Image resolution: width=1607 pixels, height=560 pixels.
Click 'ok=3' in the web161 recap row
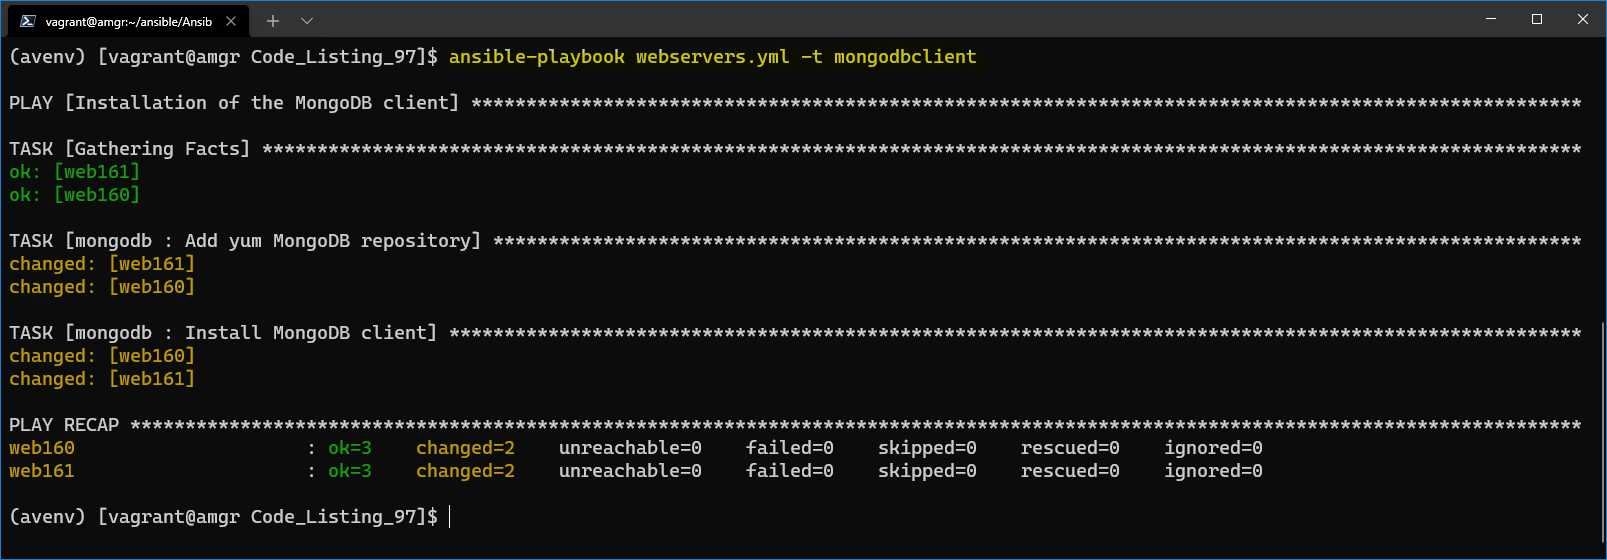pos(350,471)
